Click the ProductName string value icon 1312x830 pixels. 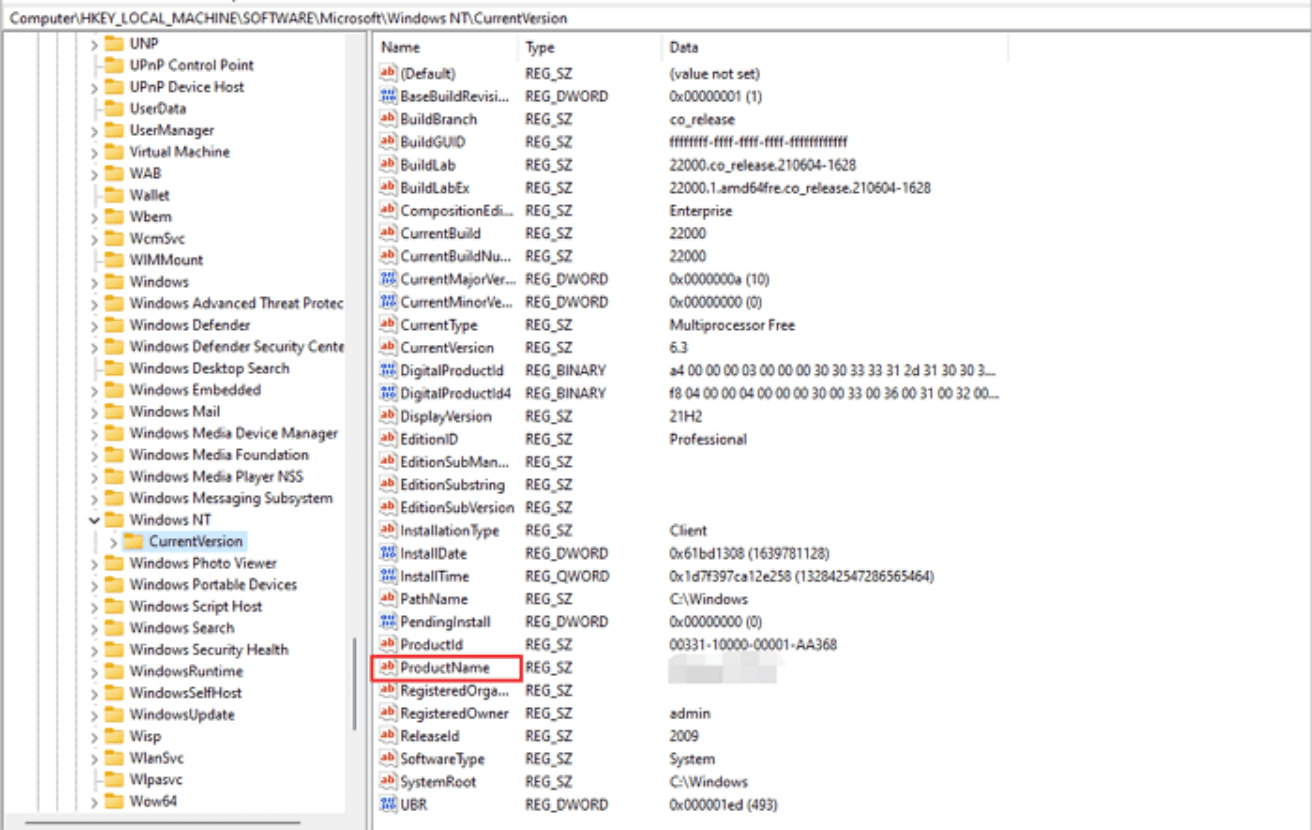(x=388, y=668)
